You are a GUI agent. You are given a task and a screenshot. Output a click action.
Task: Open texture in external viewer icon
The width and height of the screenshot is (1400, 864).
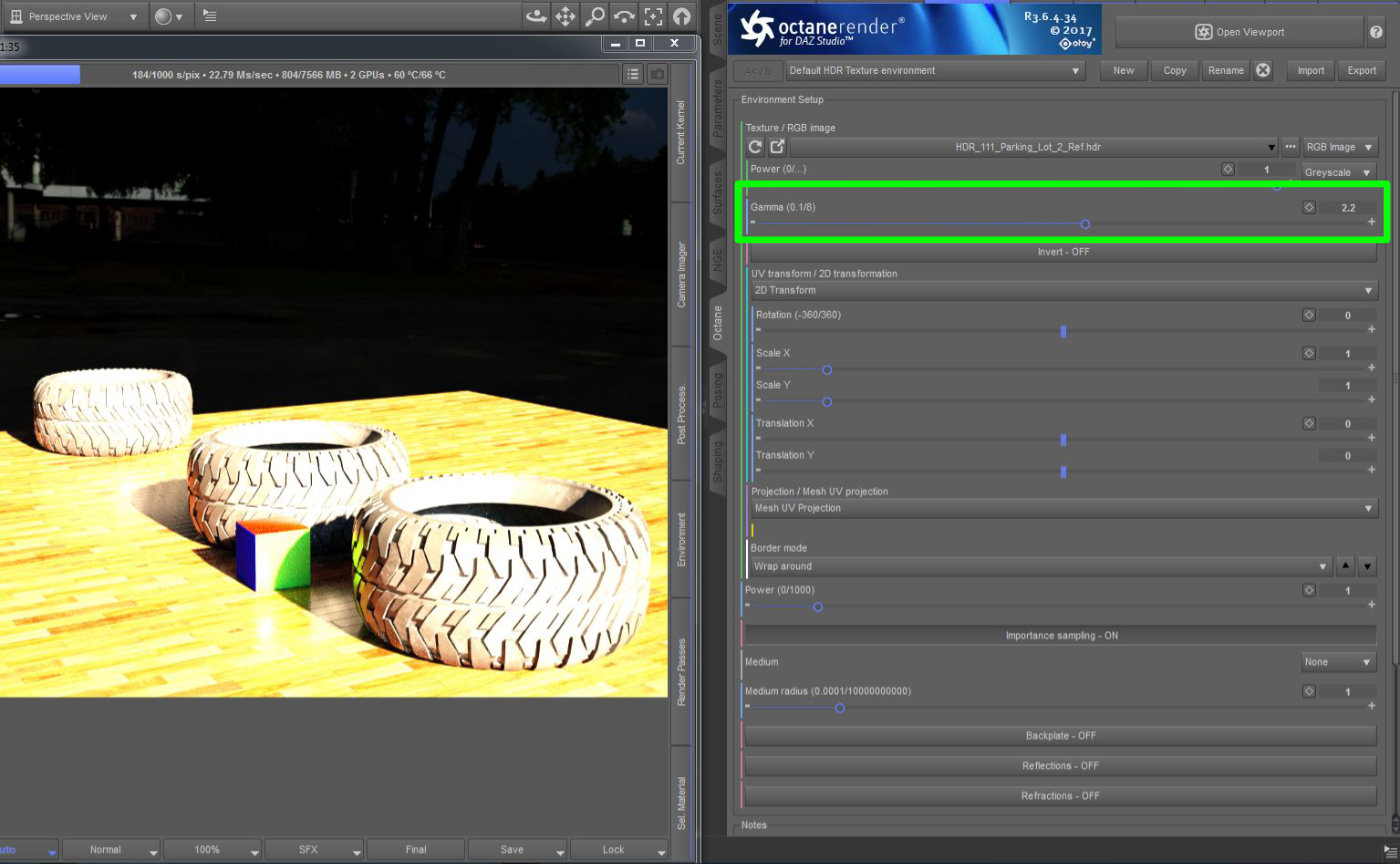click(x=777, y=147)
